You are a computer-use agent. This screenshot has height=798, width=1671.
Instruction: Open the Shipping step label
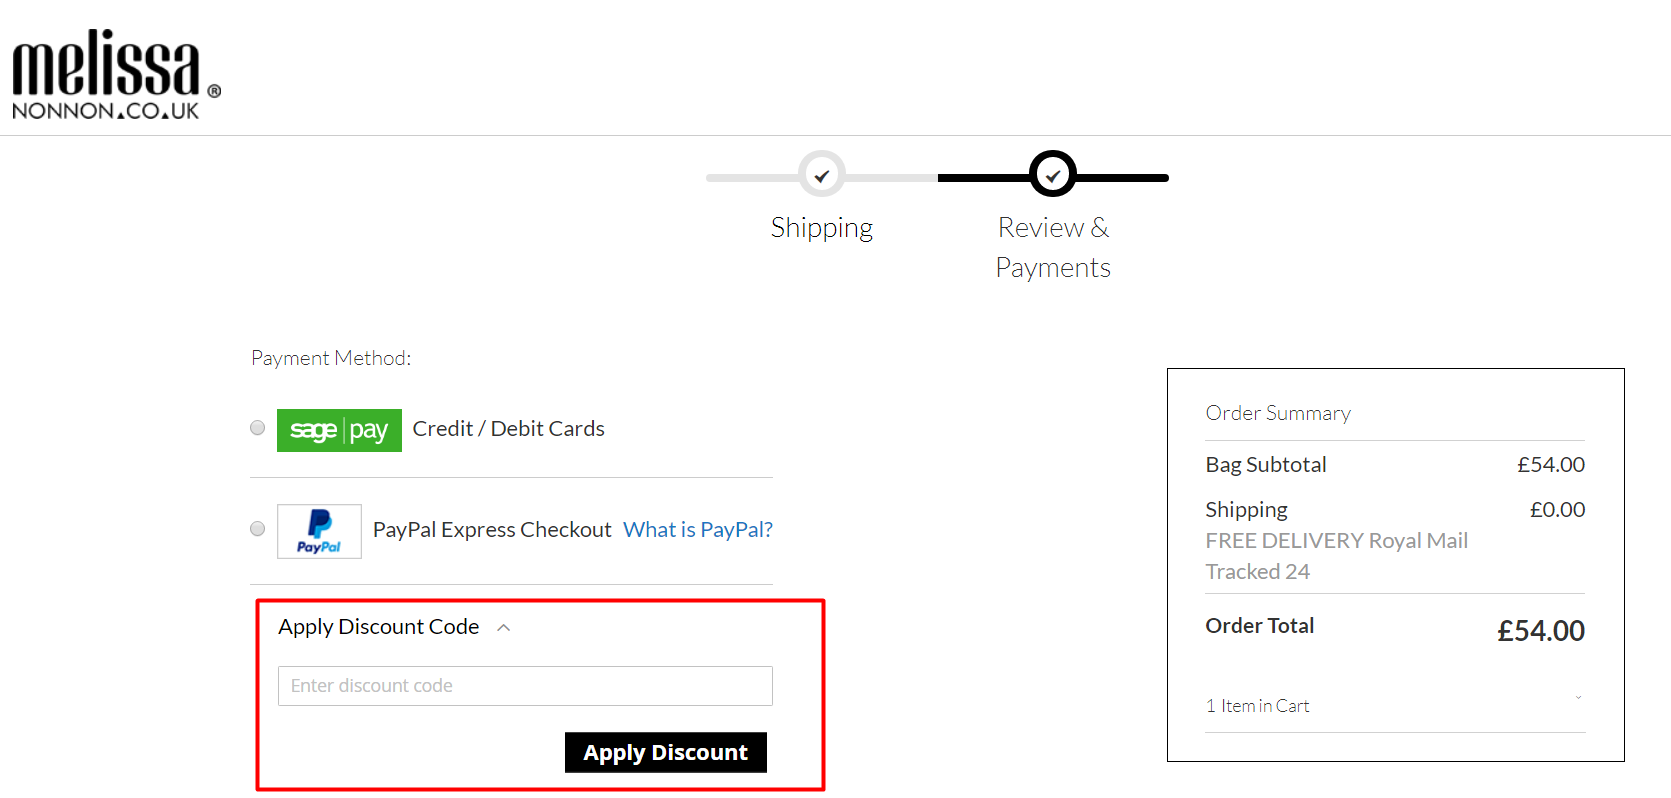822,228
